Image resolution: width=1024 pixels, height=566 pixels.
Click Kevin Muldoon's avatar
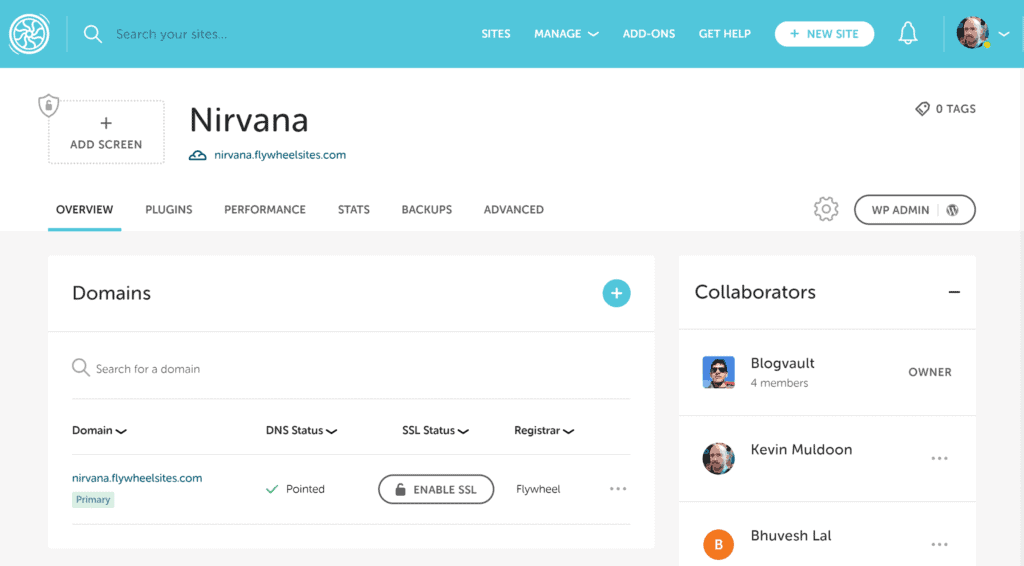(x=718, y=458)
